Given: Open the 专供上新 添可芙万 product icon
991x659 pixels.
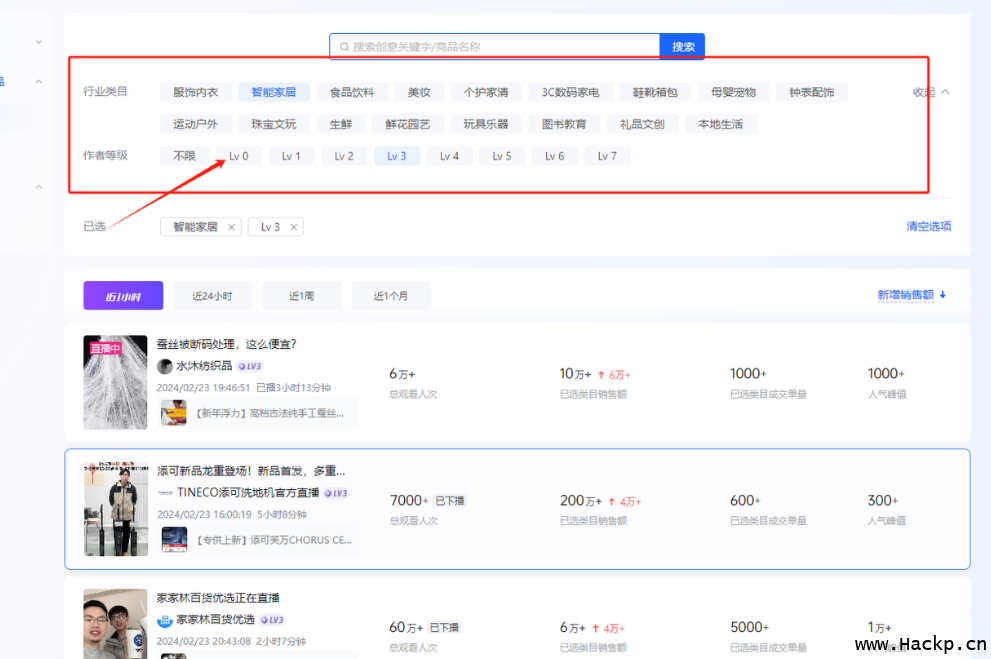Looking at the screenshot, I should pyautogui.click(x=174, y=540).
